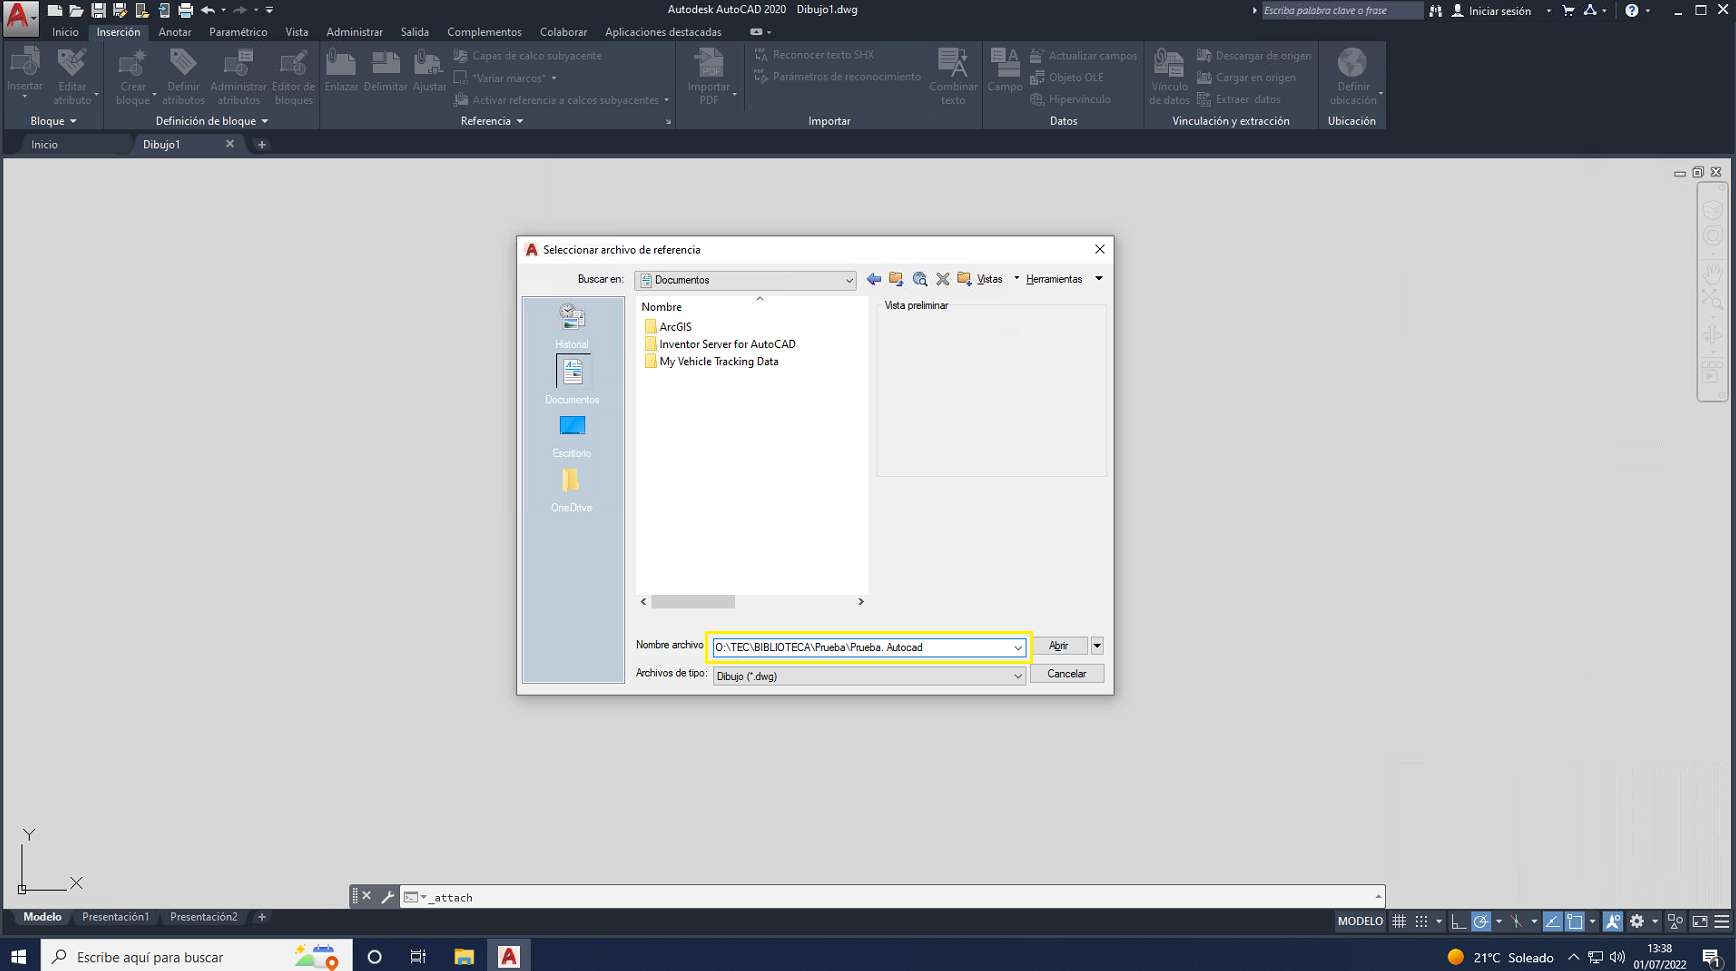
Task: Expand Definición de bloque panel
Action: tap(212, 121)
